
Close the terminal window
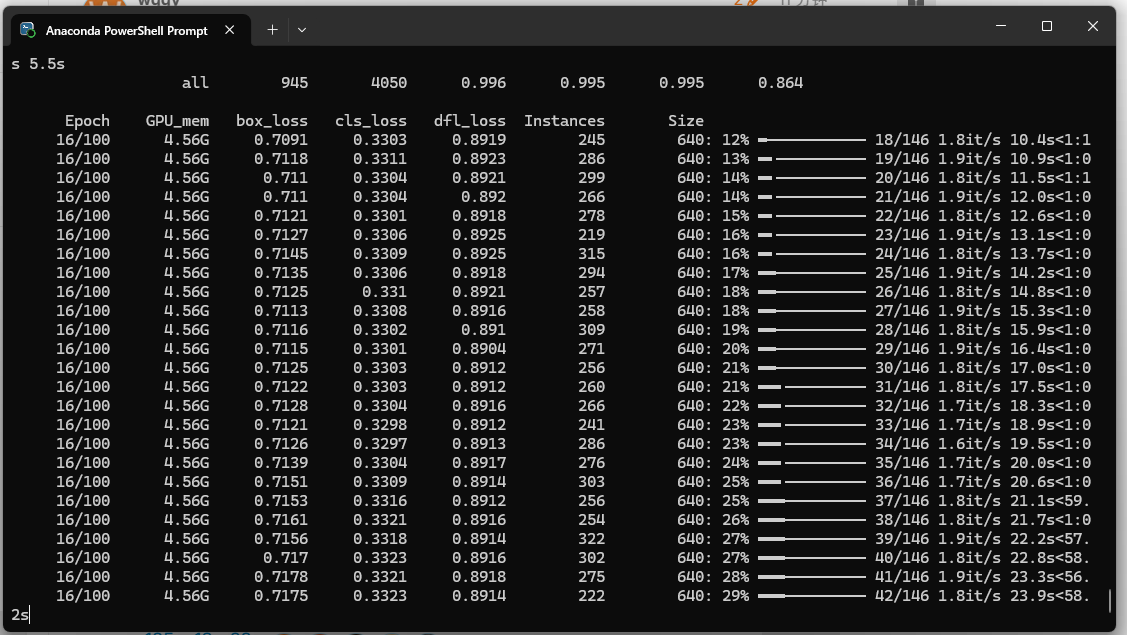[1092, 26]
